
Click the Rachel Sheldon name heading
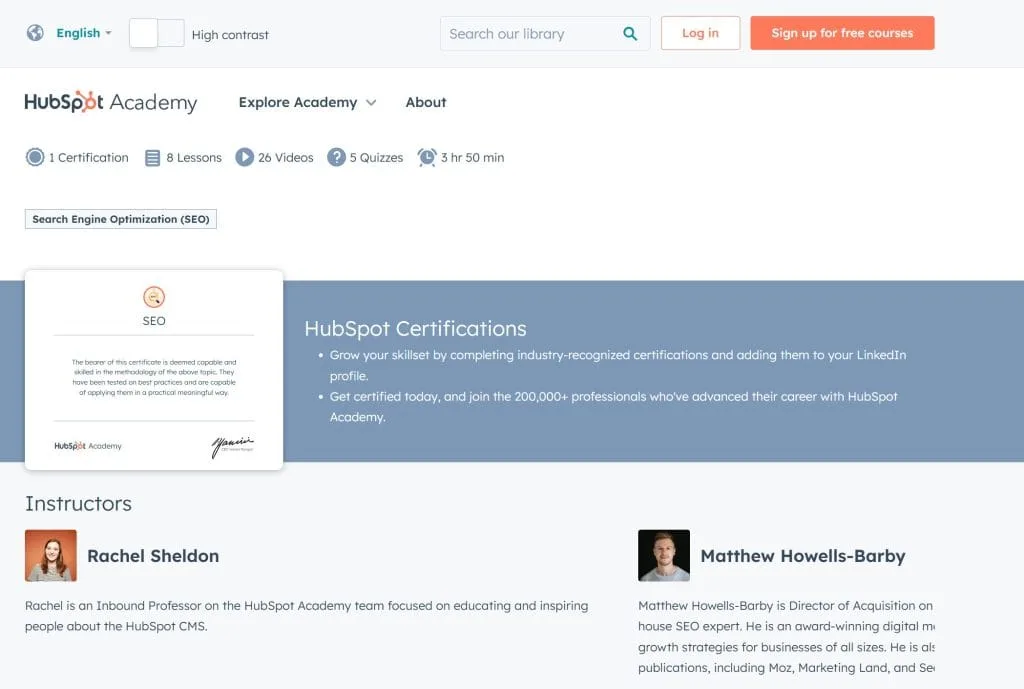[153, 556]
